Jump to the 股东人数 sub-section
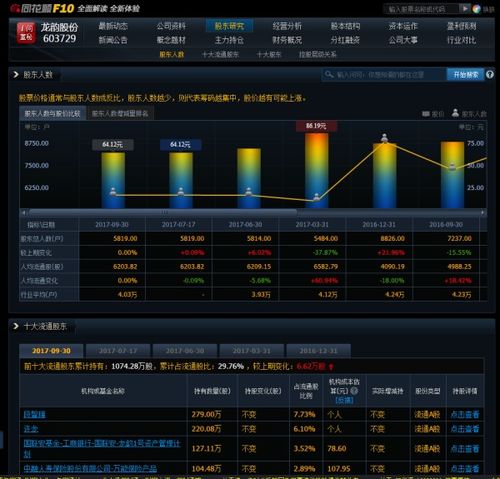The width and height of the screenshot is (500, 479). [172, 55]
